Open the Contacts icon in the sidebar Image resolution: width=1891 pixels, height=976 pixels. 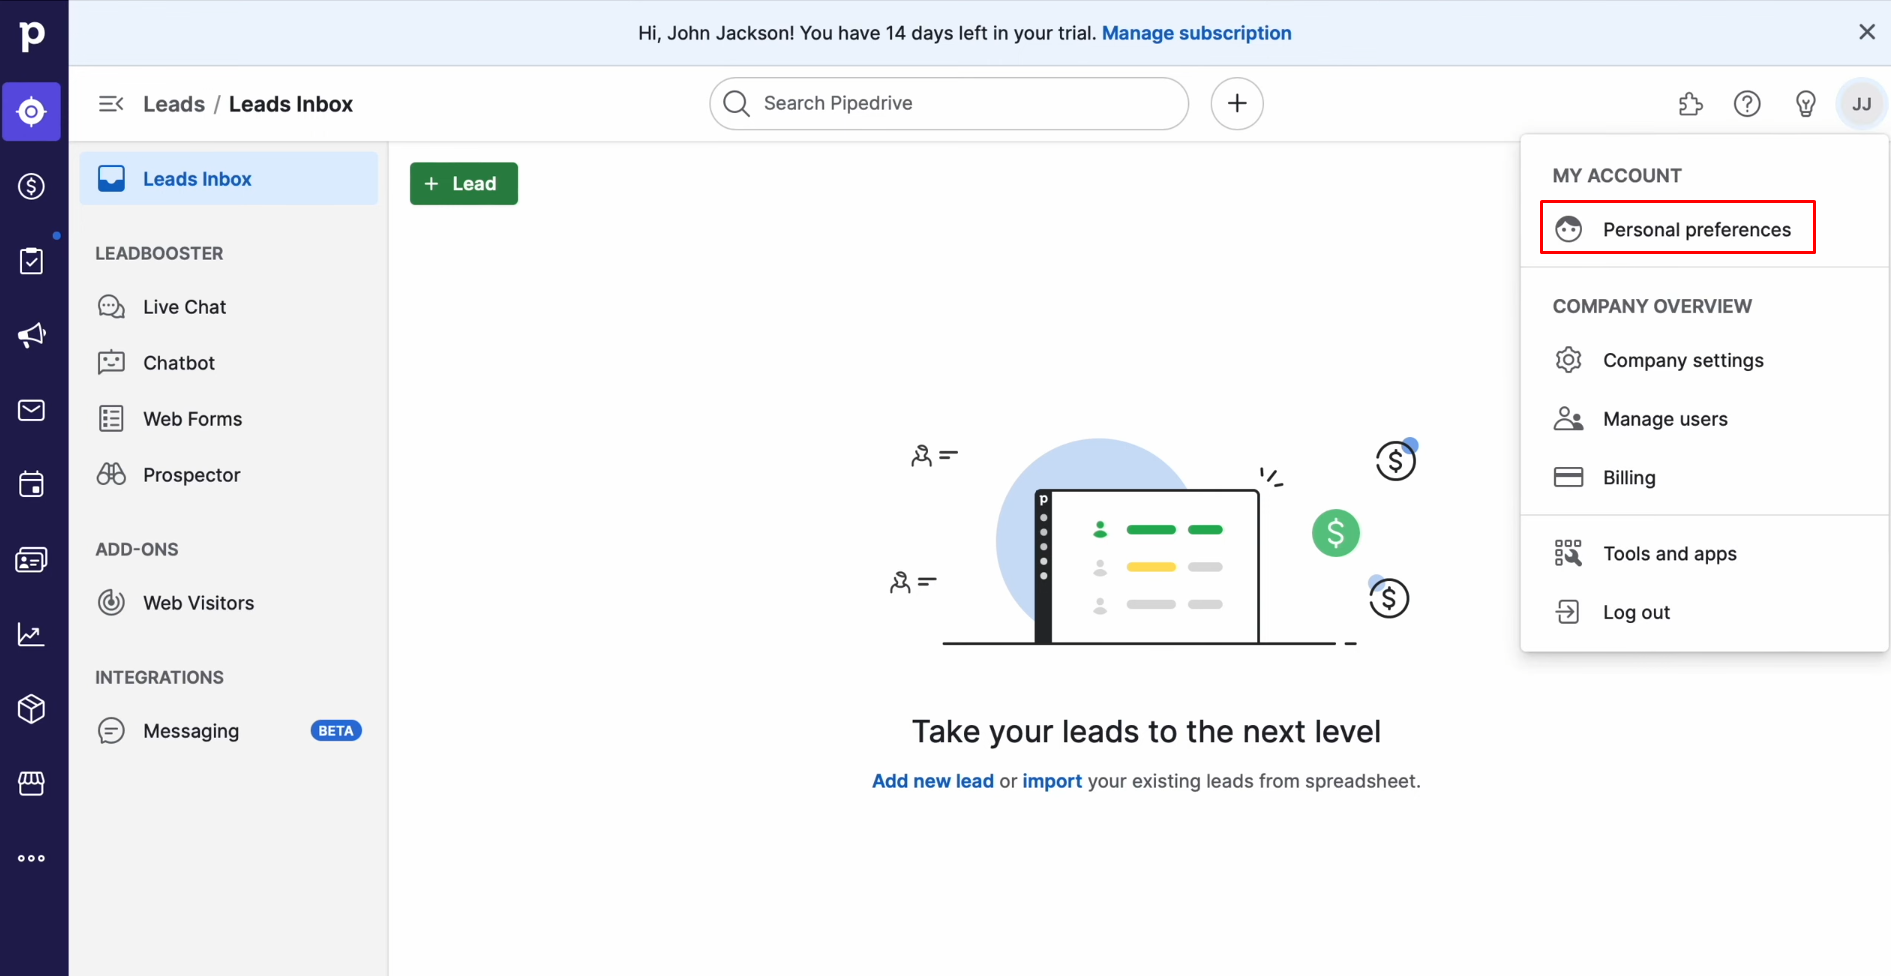[31, 559]
